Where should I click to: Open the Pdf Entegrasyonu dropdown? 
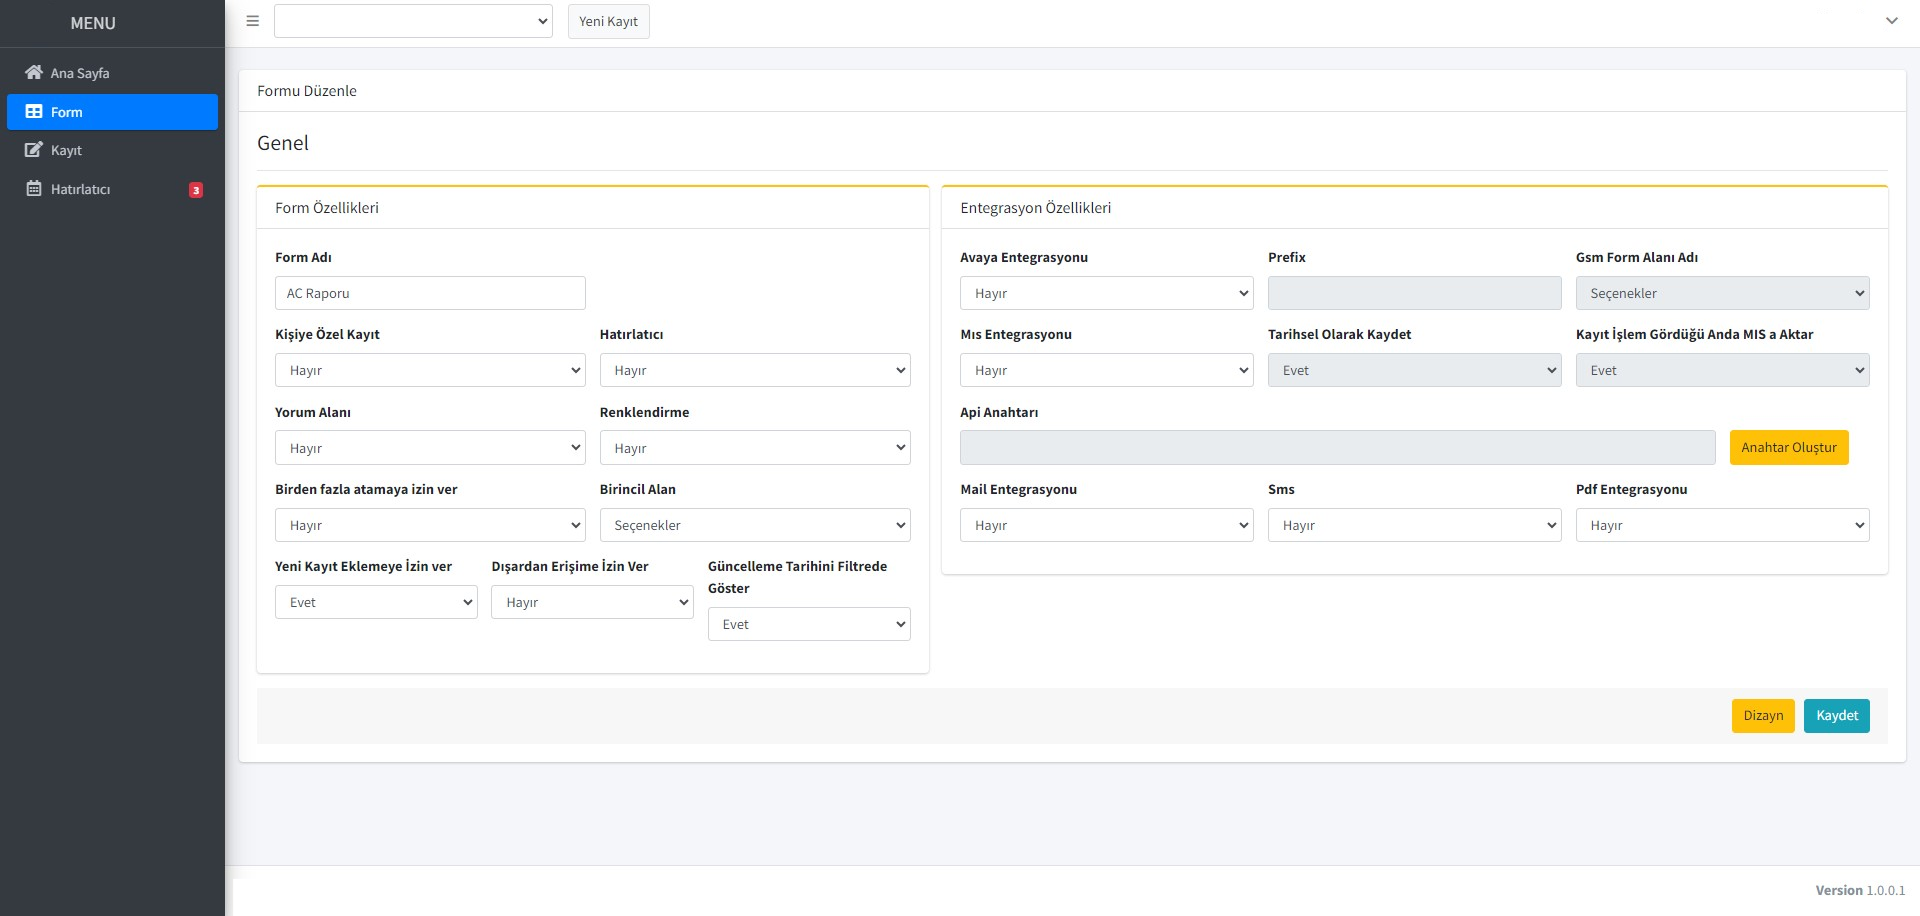tap(1723, 525)
